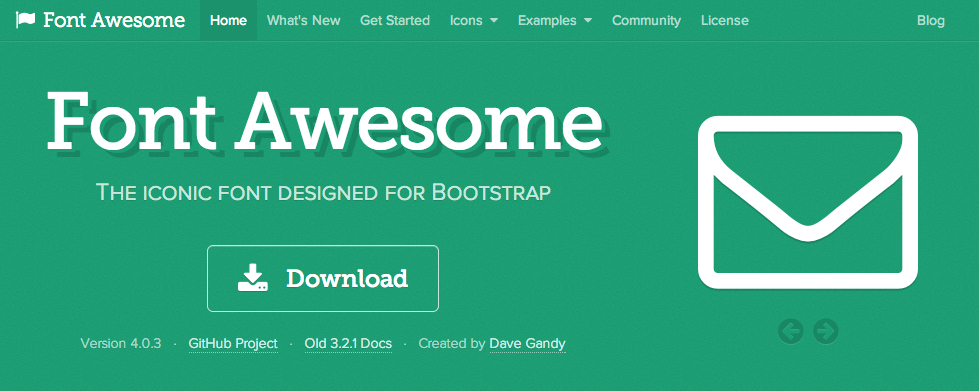Expand the Examples dropdown menu
Screen dimensions: 979x391
[x=555, y=21]
